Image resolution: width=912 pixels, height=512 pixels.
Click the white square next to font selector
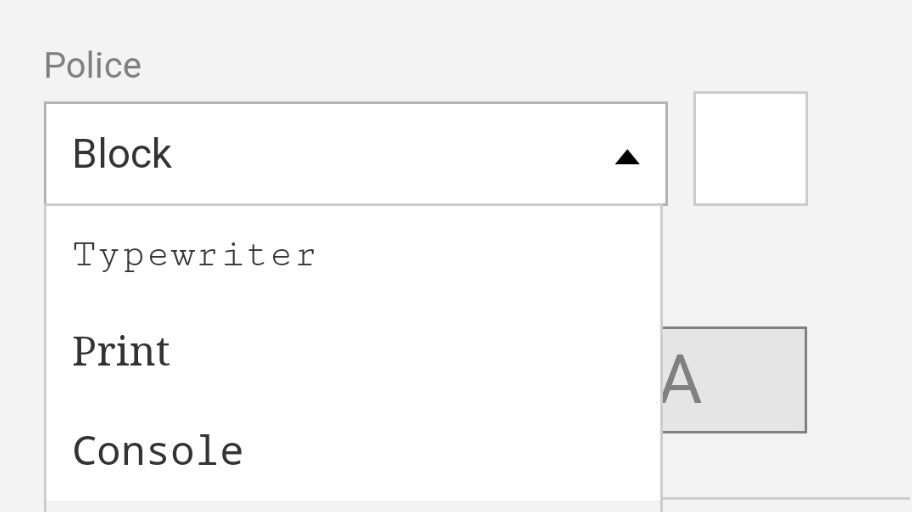coord(750,149)
